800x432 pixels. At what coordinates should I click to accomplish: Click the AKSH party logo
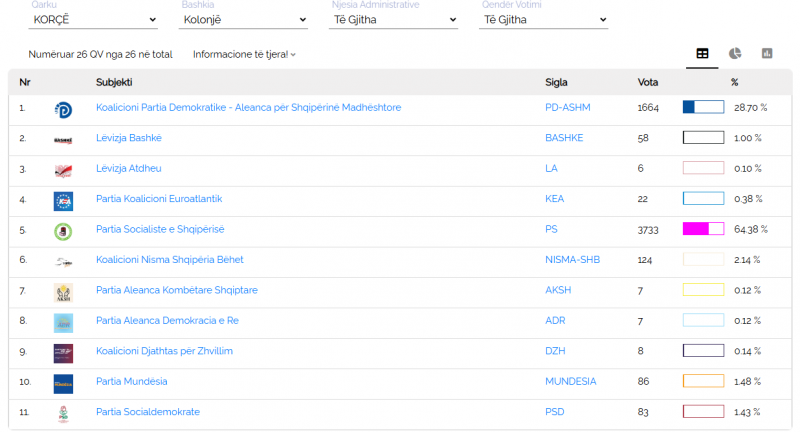point(63,292)
